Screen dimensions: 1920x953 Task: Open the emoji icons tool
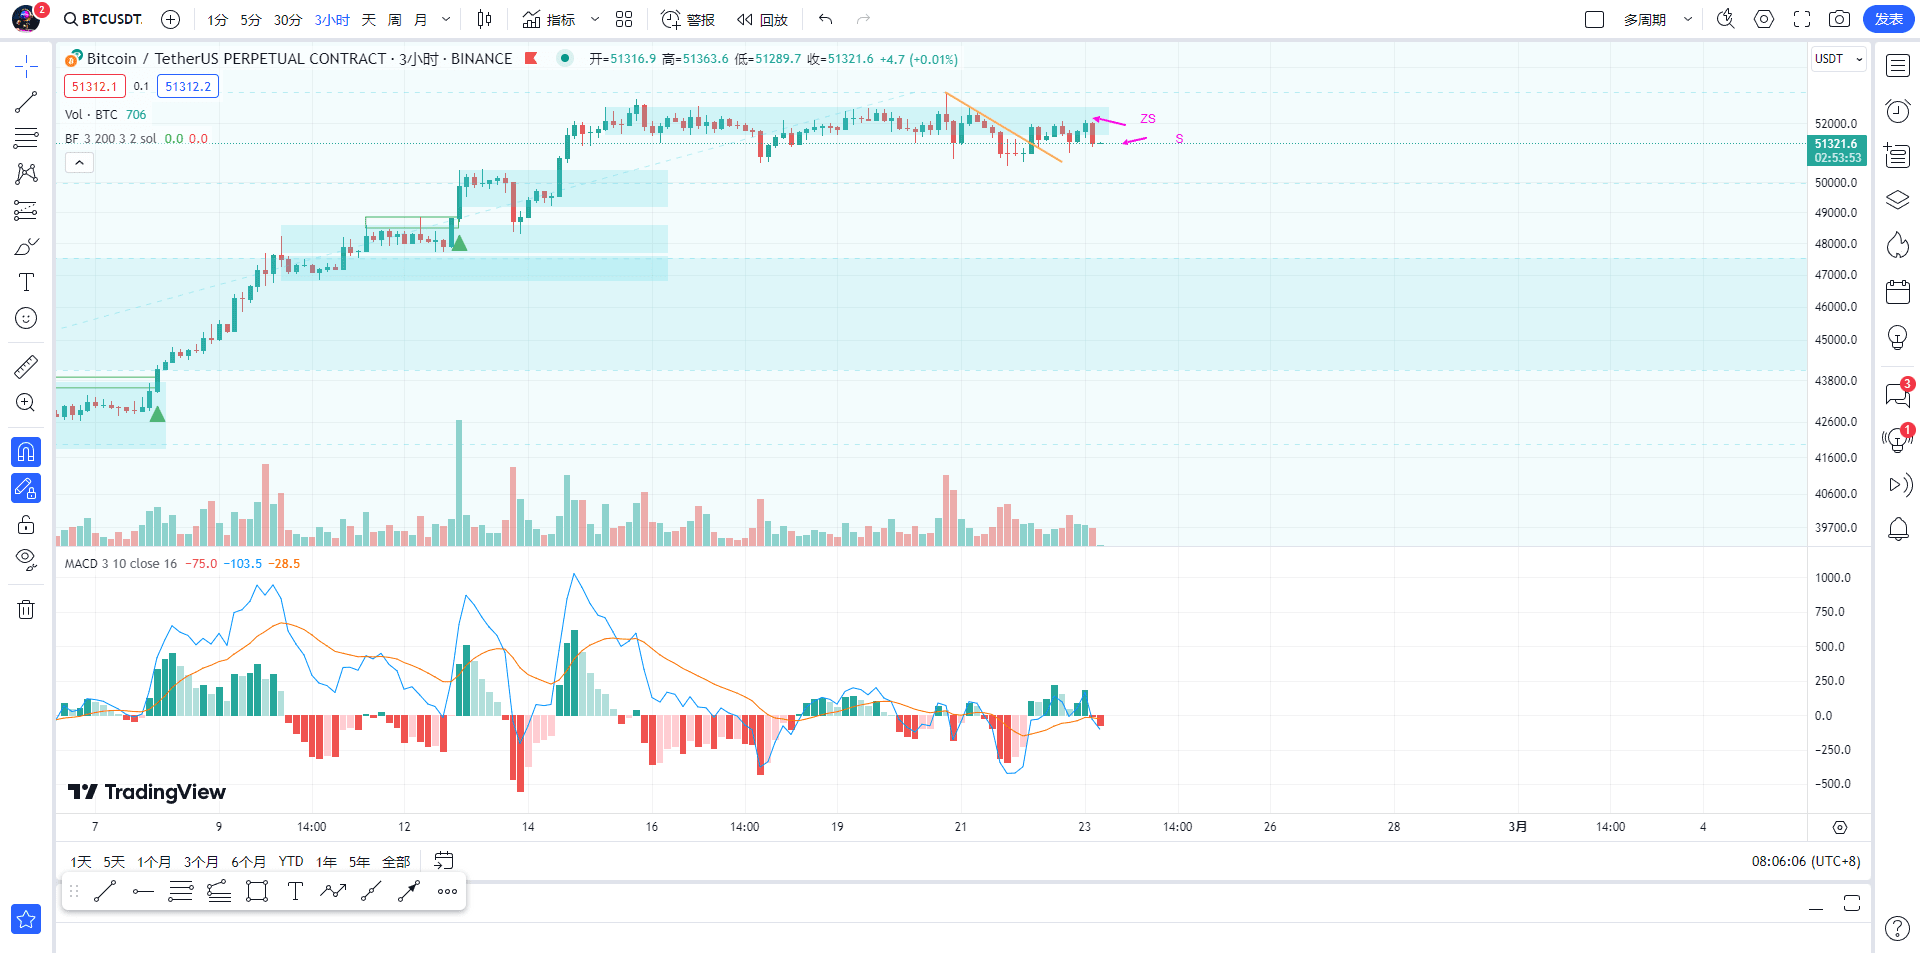click(x=26, y=318)
